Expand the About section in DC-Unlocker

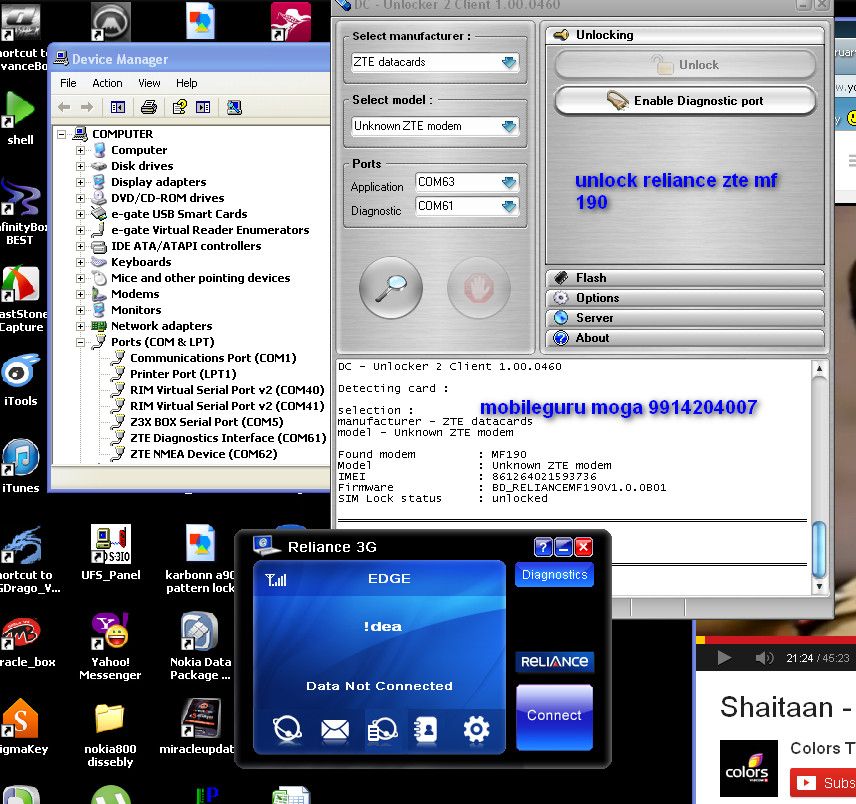point(685,338)
